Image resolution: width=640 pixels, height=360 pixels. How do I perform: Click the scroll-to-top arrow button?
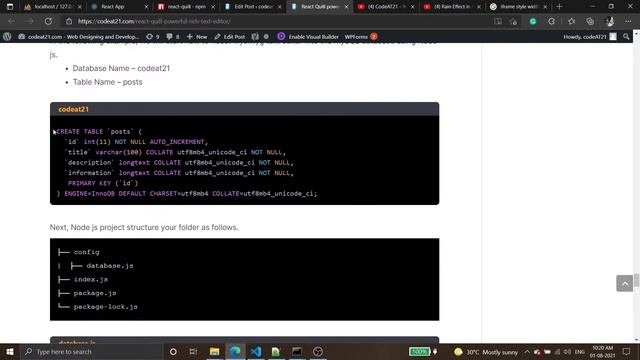(x=624, y=283)
